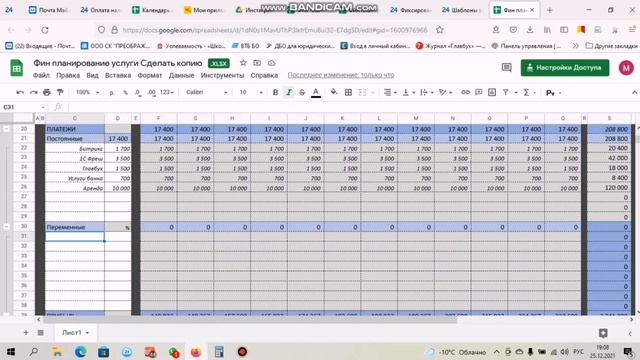
Task: Open the Вид menu
Action: pyautogui.click(x=92, y=76)
